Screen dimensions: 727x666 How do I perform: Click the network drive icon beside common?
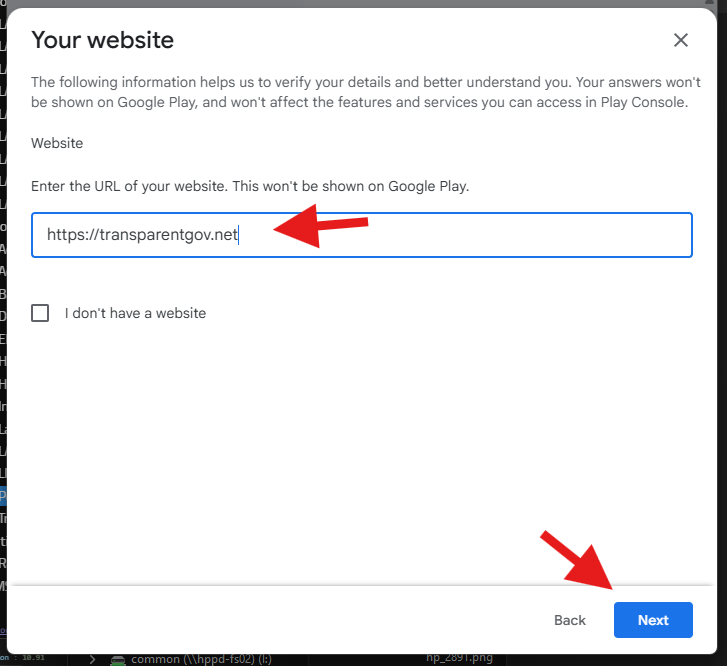118,659
